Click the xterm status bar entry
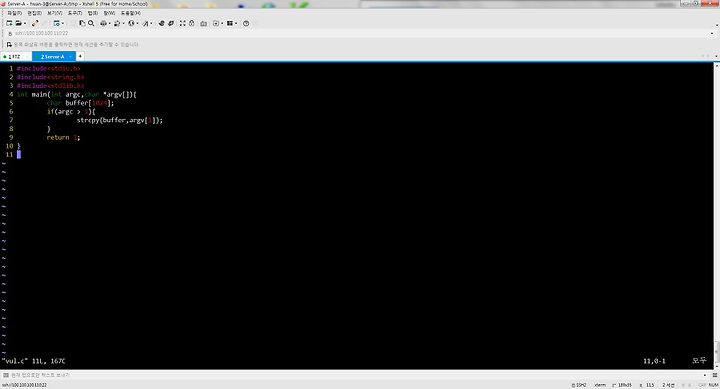 coord(600,385)
